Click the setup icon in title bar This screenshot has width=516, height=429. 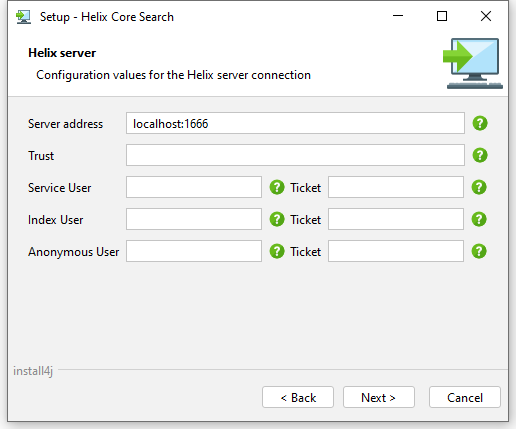coord(23,17)
